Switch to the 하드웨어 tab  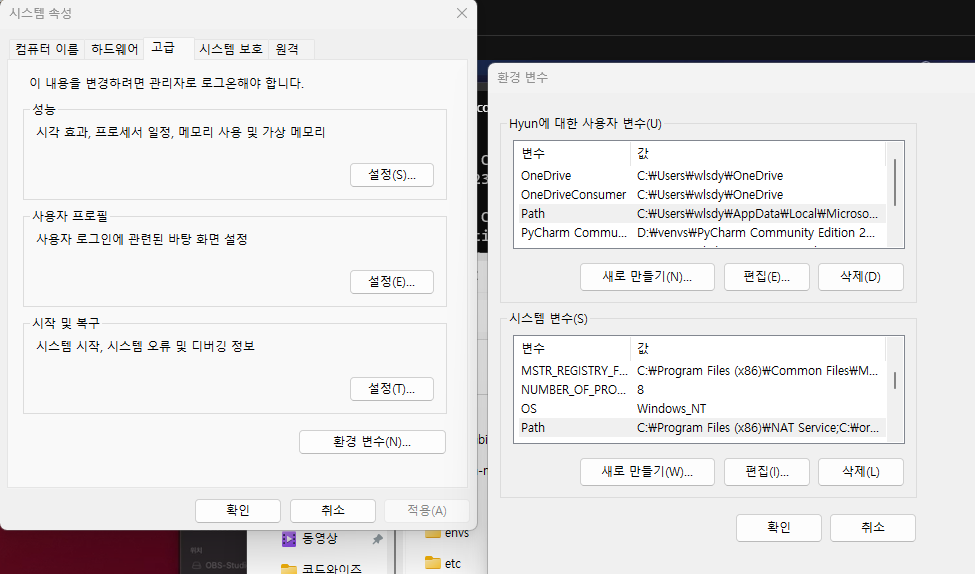point(114,49)
